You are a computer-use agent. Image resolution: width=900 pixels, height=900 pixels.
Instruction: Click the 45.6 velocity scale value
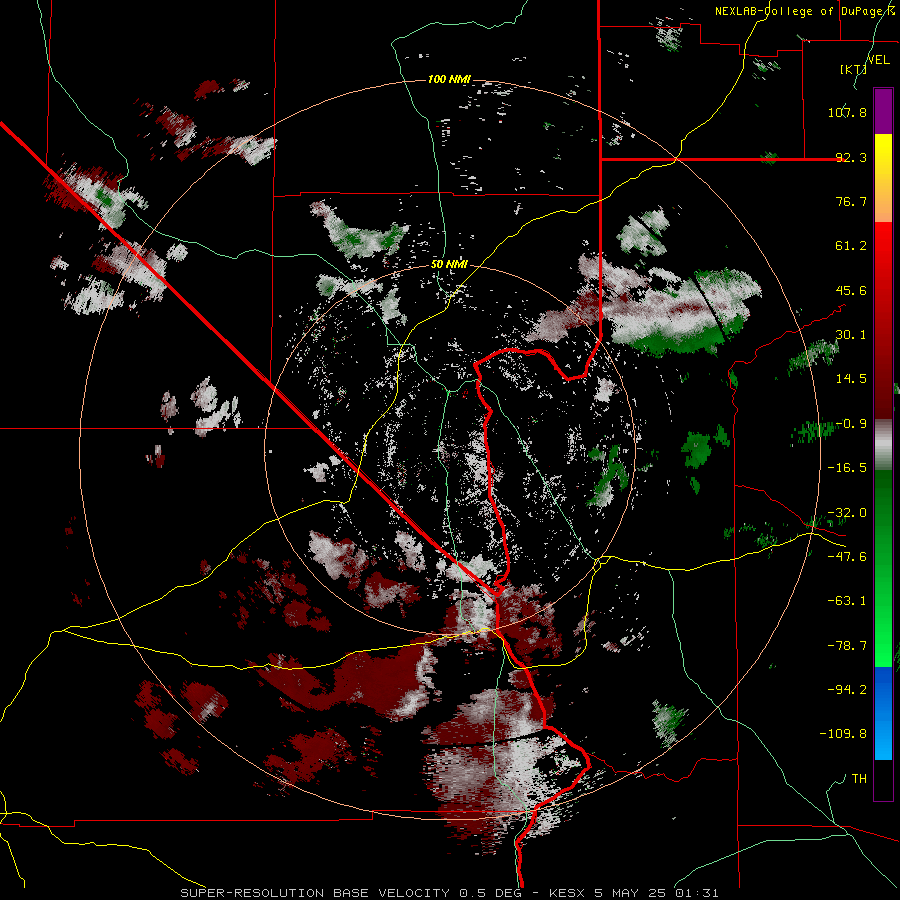pos(851,290)
